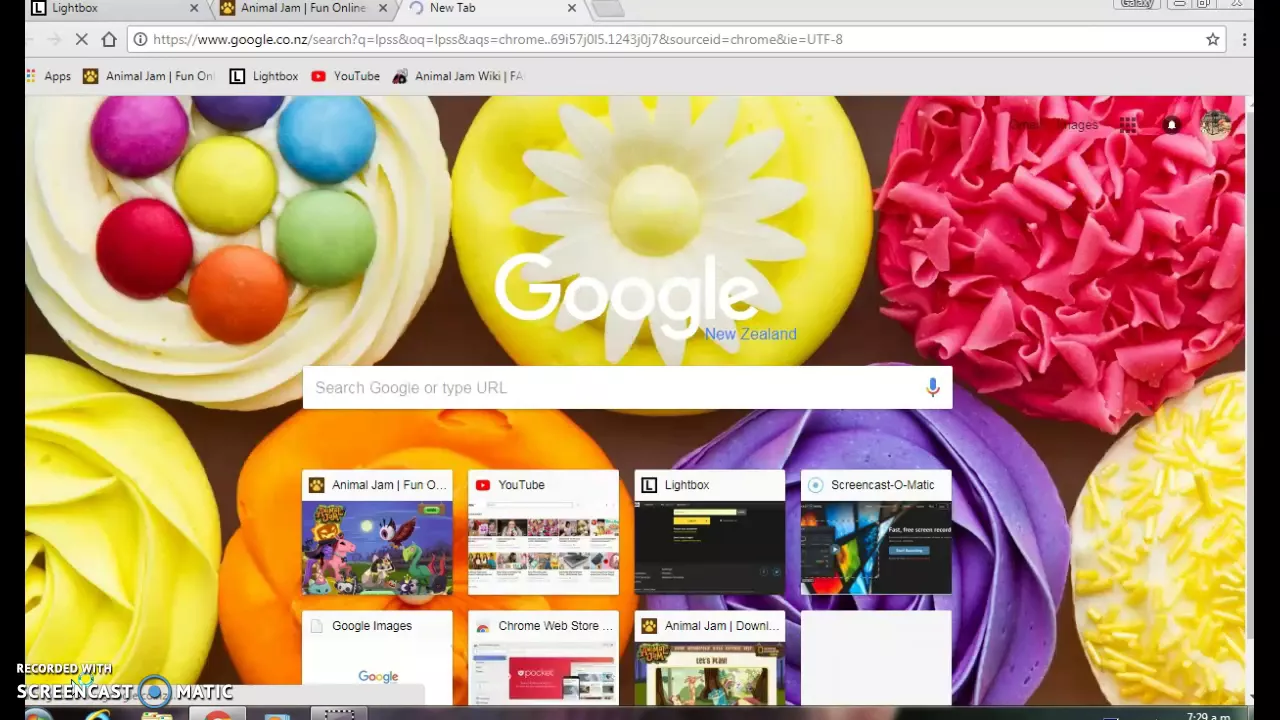
Task: Stop loading the page
Action: (x=82, y=40)
